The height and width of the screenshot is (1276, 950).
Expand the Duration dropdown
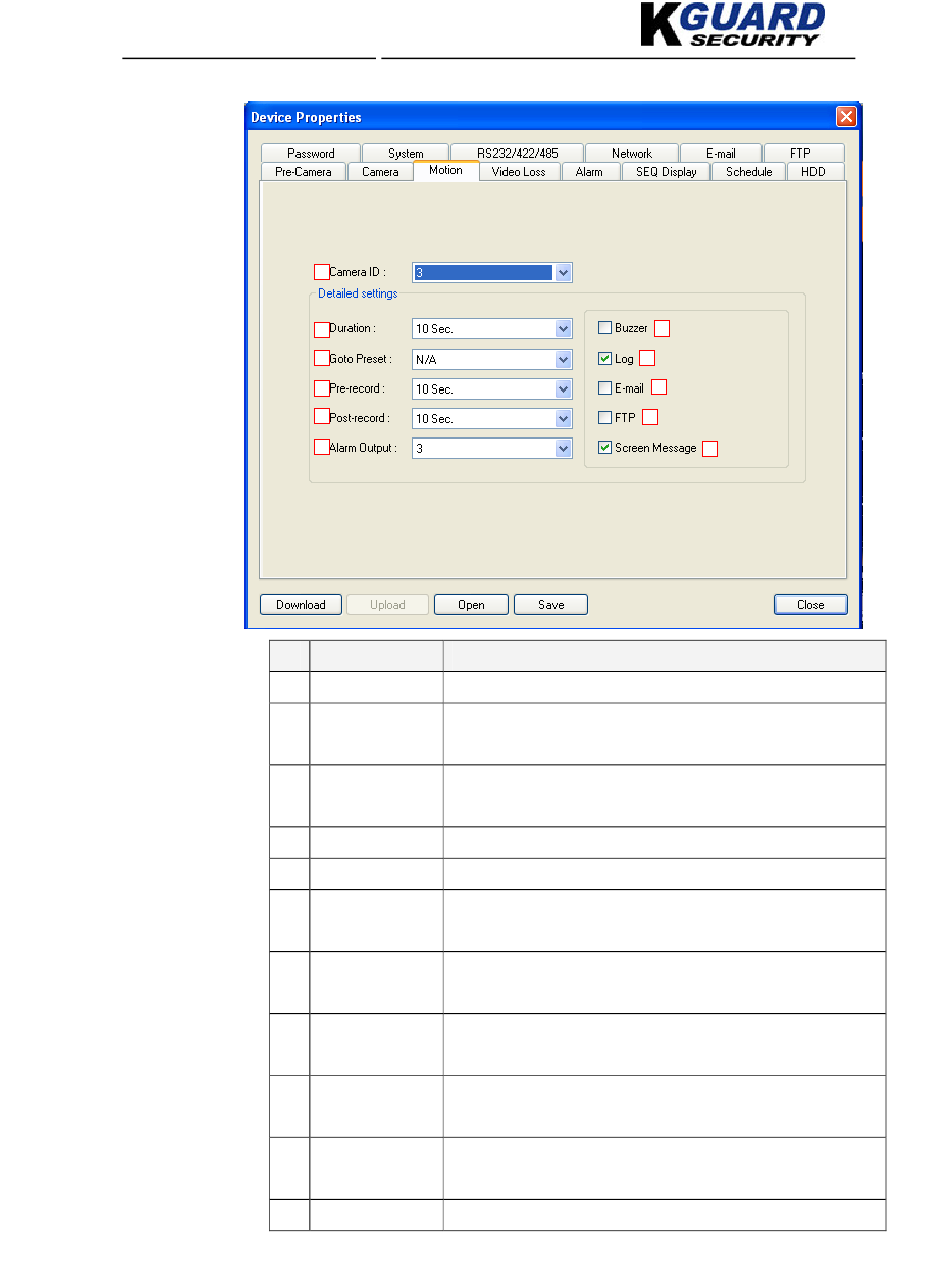click(x=564, y=328)
